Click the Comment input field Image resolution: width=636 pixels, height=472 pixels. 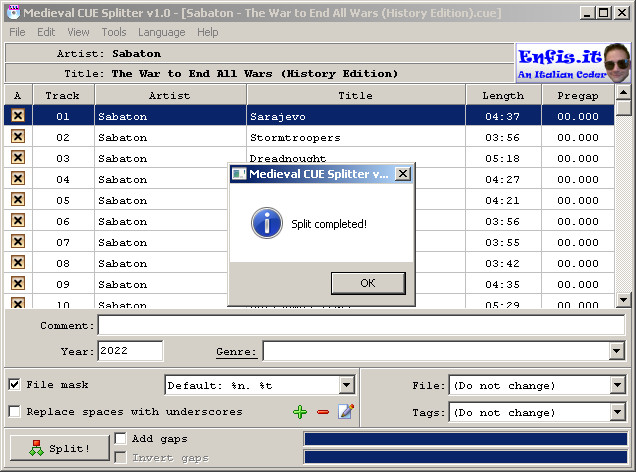point(361,325)
